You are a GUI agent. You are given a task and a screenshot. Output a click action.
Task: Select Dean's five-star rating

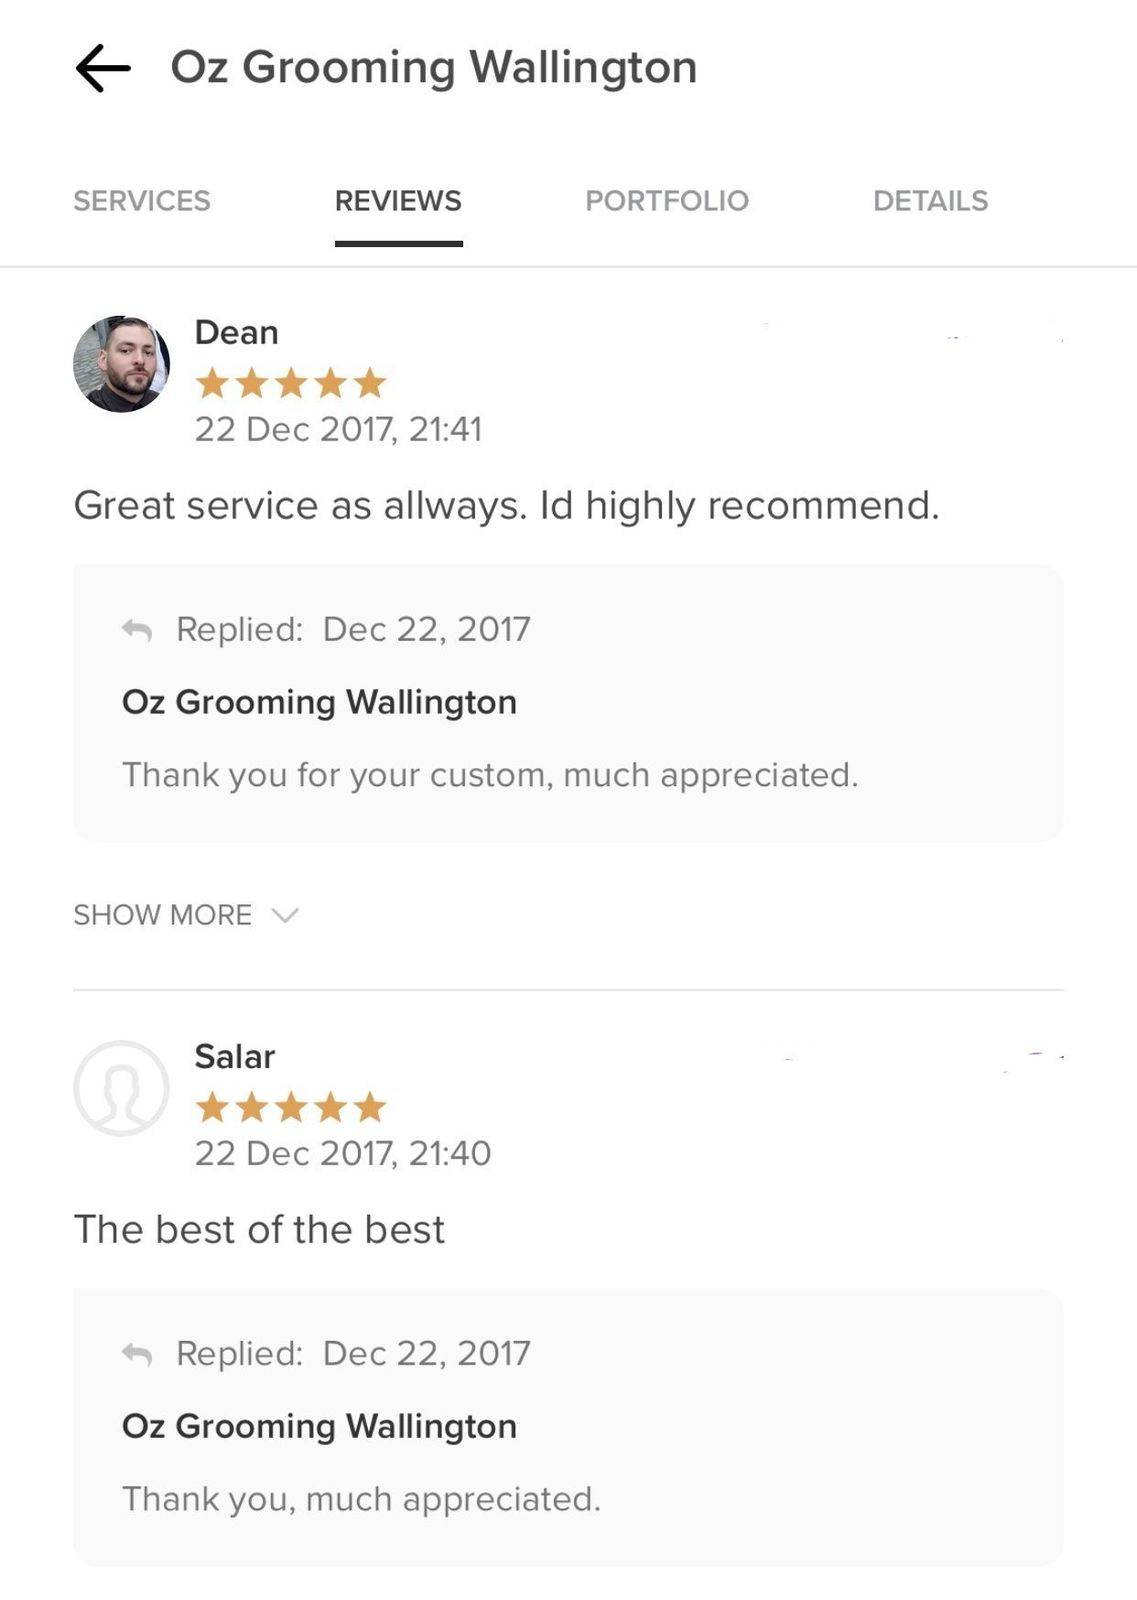291,382
